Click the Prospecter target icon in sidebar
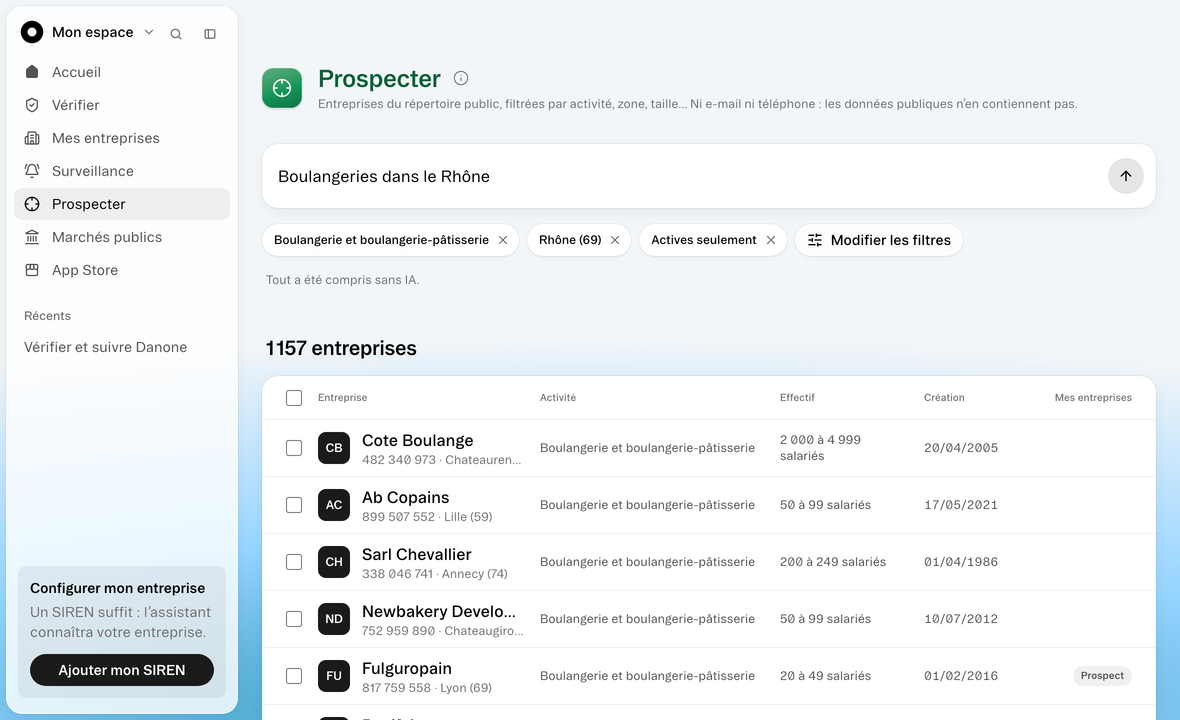 click(32, 205)
